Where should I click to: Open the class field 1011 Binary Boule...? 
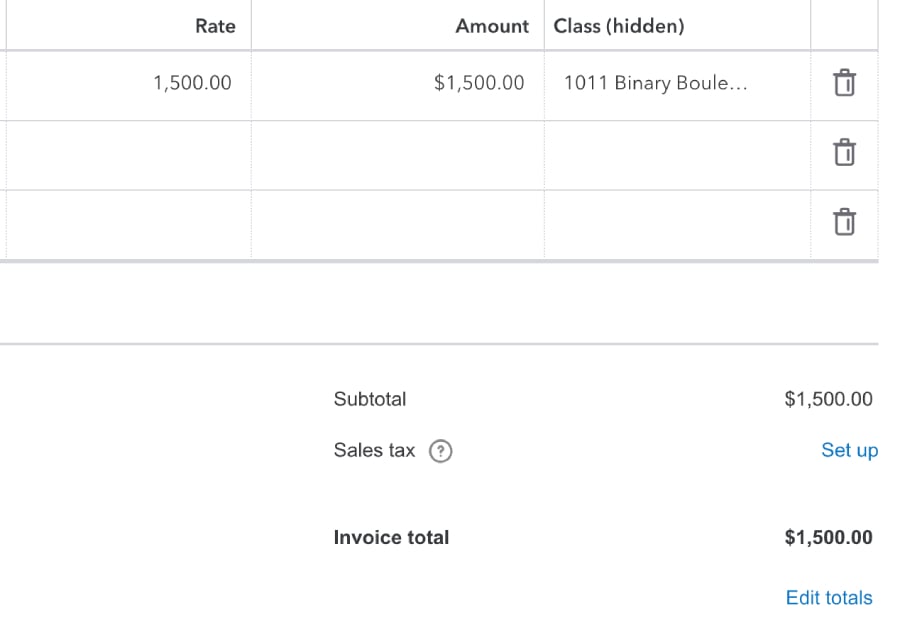tap(655, 83)
